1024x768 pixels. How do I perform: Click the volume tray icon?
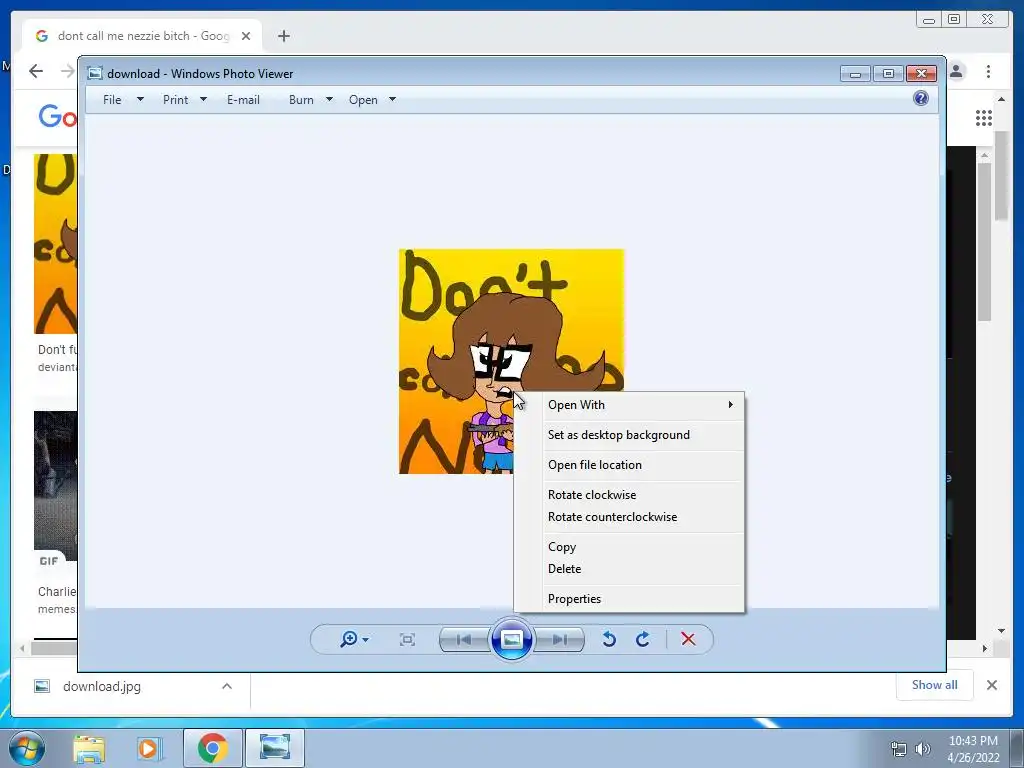pos(922,749)
